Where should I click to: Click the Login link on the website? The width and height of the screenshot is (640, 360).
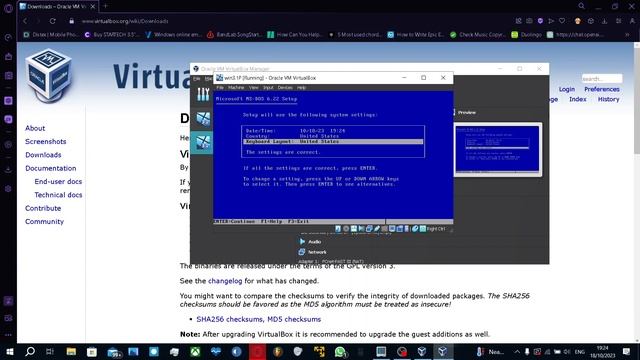(x=567, y=89)
